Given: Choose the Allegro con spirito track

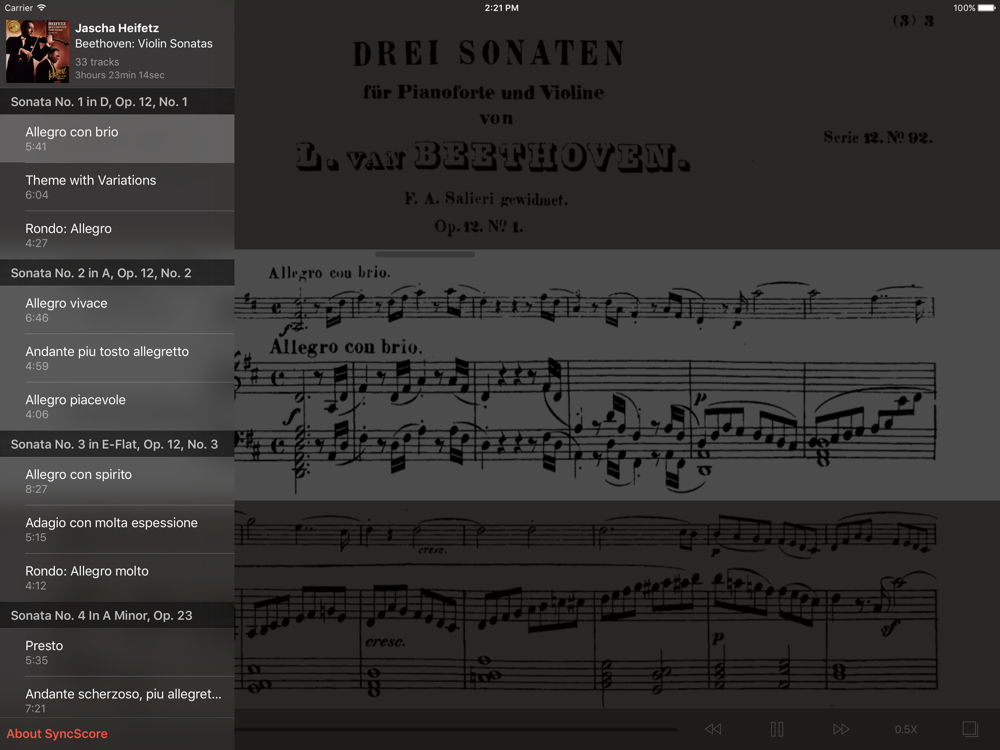Looking at the screenshot, I should coord(117,481).
